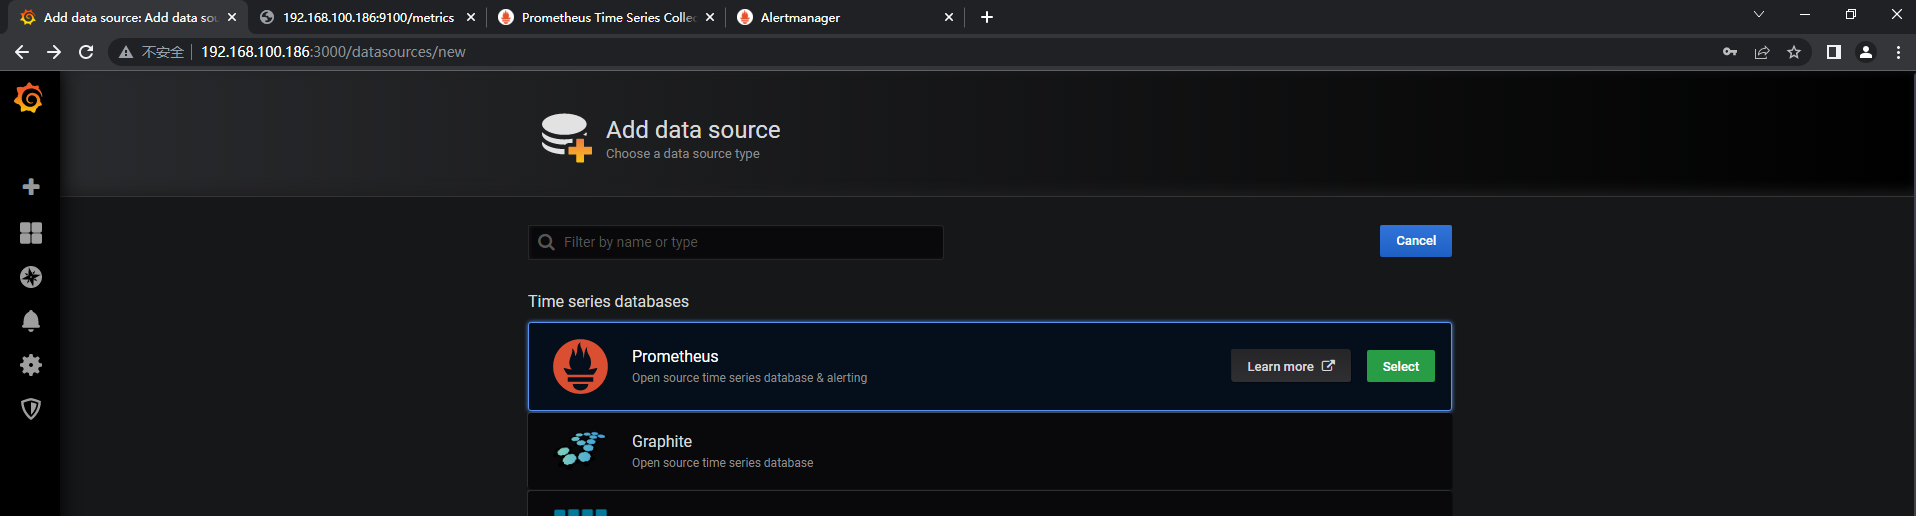
Task: Click the Choose a data source type subtitle
Action: pos(683,154)
